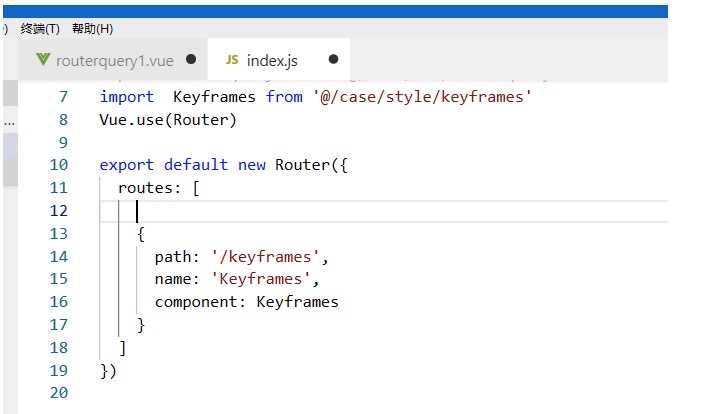Click the unsaved dot on routerquery1.vue tab

tap(191, 60)
